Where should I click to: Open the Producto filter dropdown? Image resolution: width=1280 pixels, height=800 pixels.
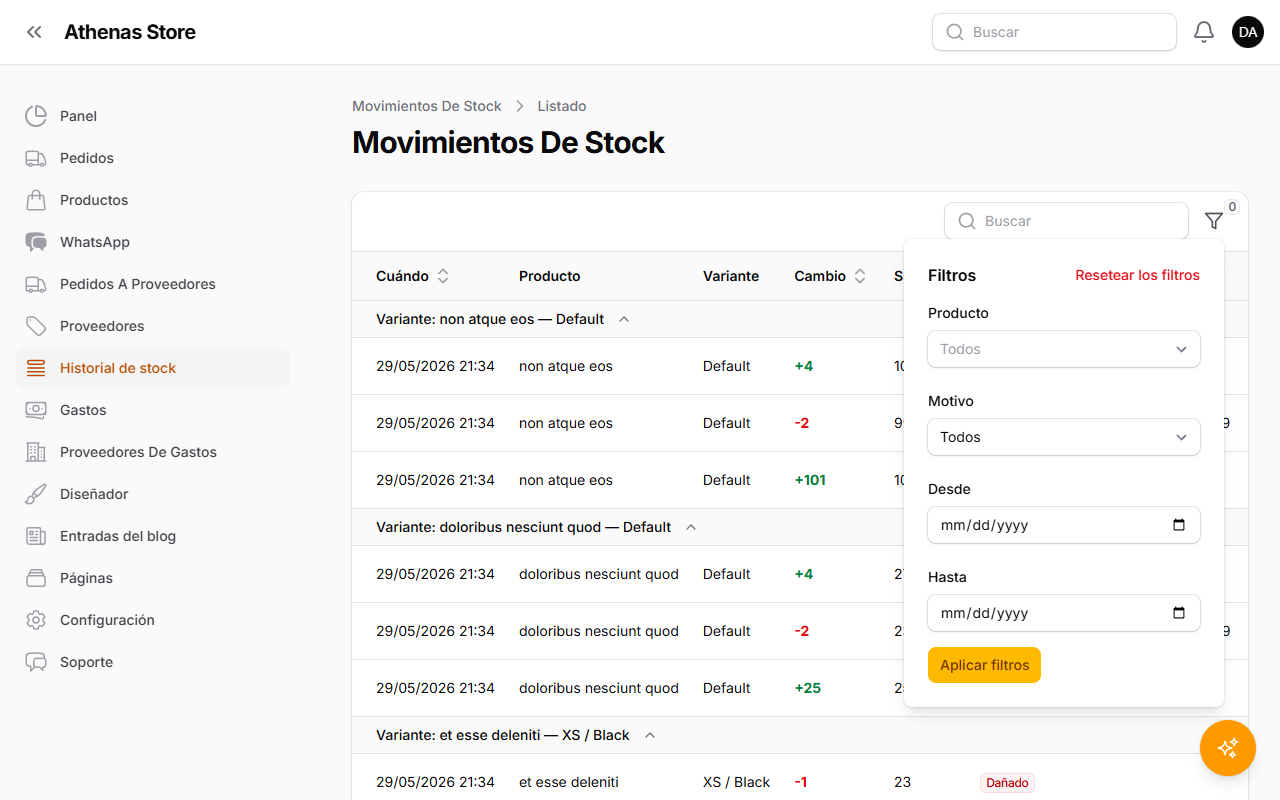[1064, 349]
